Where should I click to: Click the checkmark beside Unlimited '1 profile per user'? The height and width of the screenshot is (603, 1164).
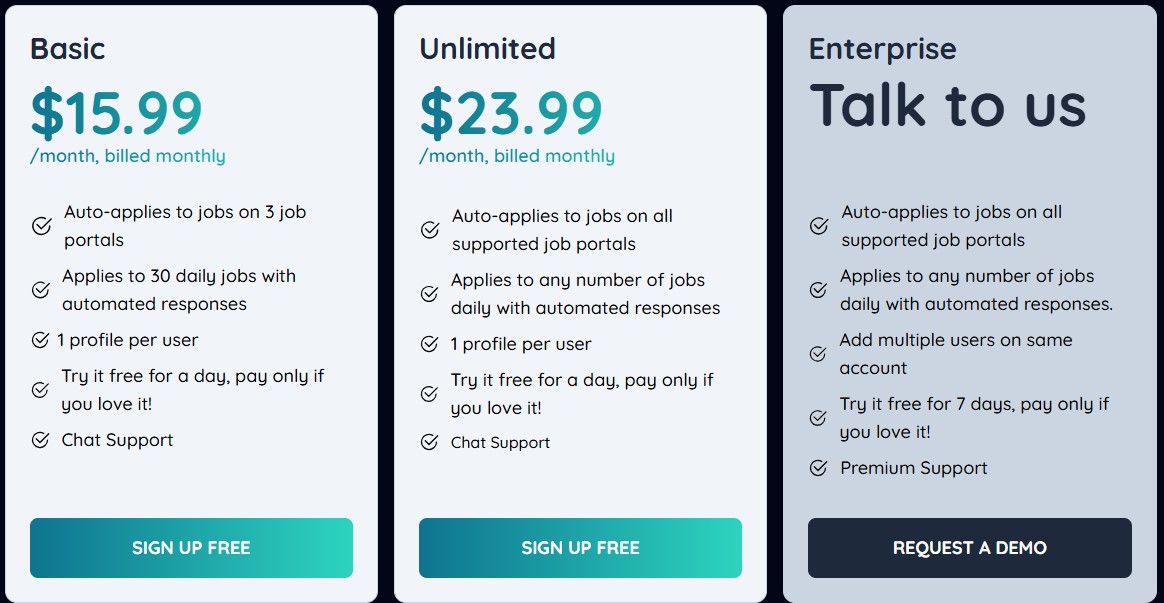click(430, 343)
